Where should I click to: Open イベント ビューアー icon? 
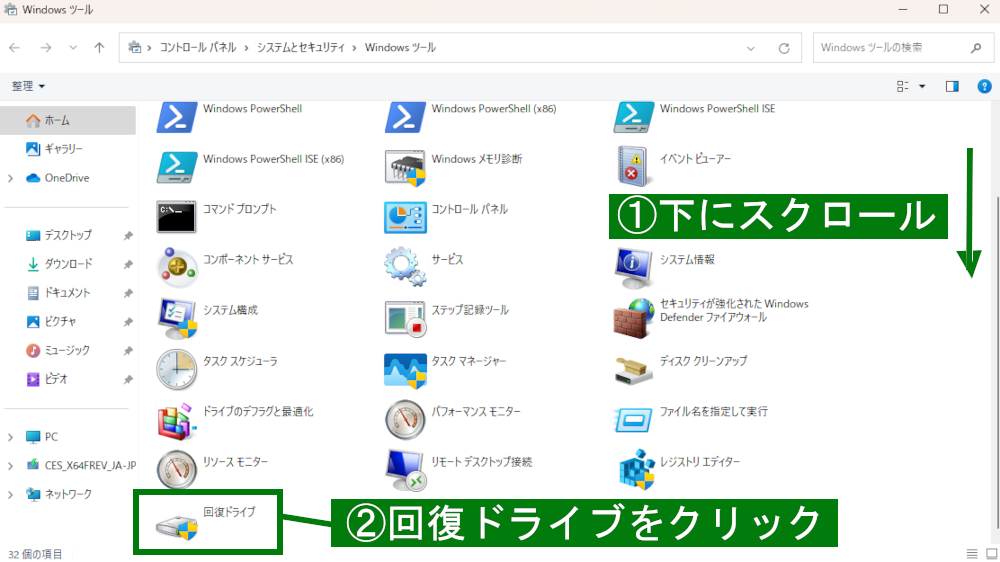[x=633, y=166]
